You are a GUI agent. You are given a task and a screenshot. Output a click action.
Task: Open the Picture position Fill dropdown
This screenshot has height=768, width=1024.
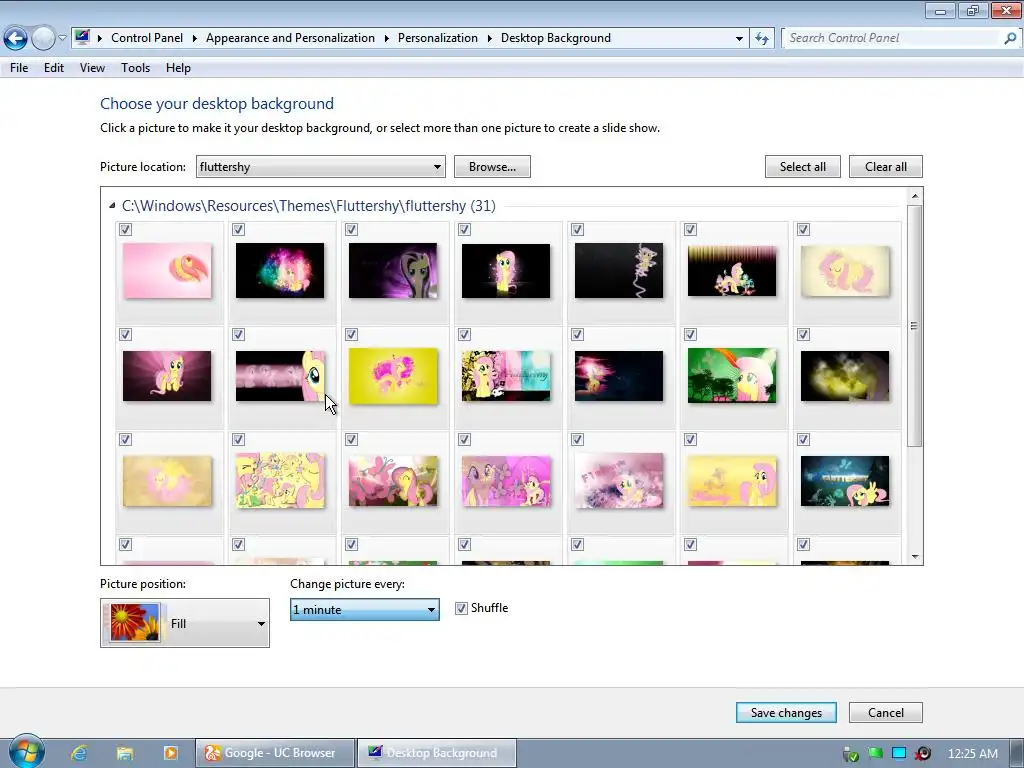[185, 623]
